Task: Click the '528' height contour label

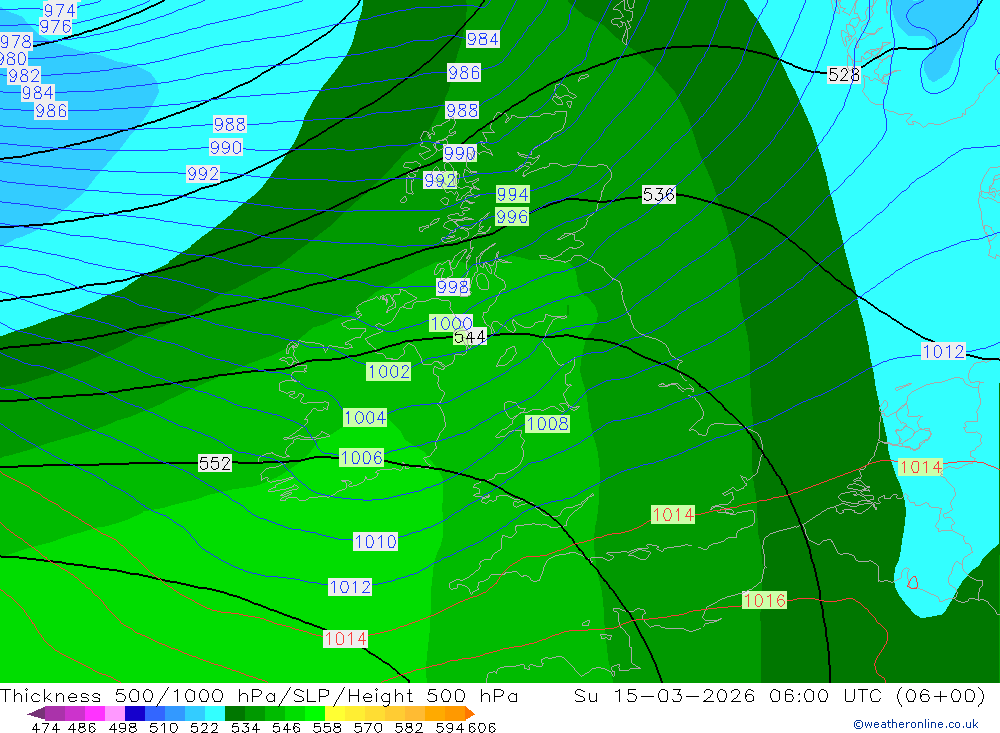Action: point(844,75)
